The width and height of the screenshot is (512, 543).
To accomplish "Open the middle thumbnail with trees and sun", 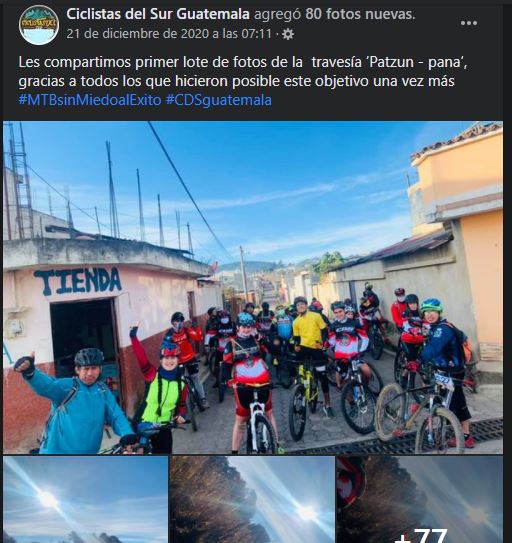I will click(252, 499).
